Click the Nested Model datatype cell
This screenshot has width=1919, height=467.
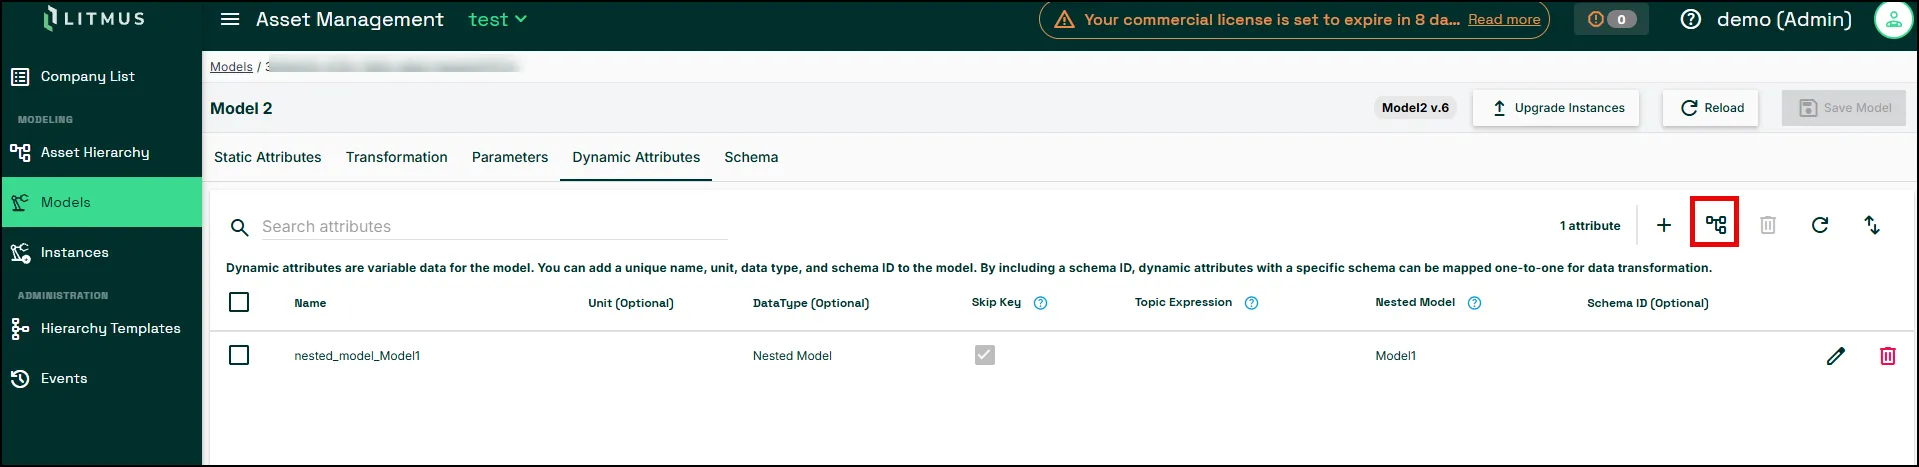pyautogui.click(x=792, y=356)
